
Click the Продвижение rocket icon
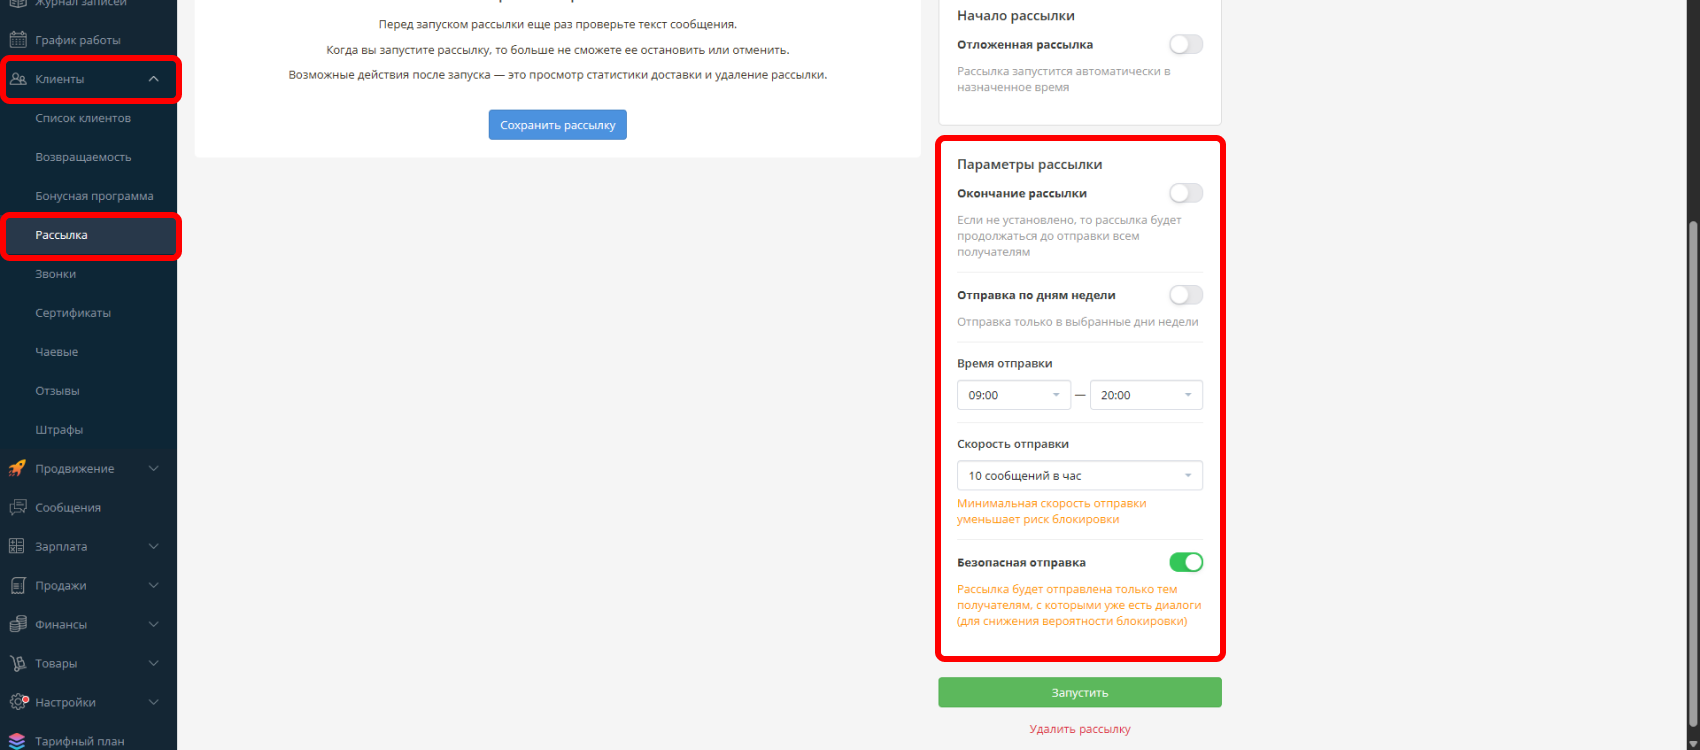[x=17, y=468]
